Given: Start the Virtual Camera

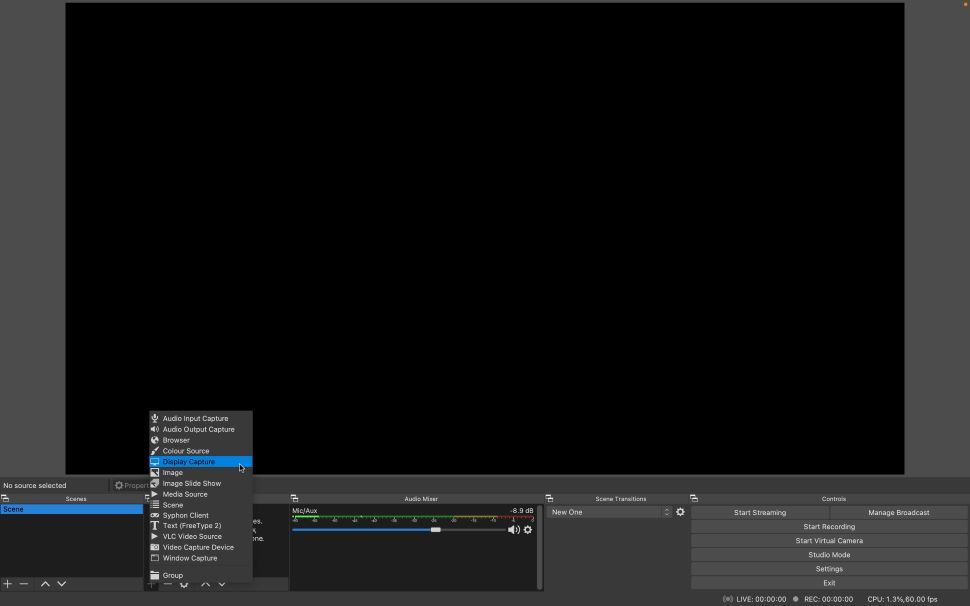Looking at the screenshot, I should (x=829, y=540).
